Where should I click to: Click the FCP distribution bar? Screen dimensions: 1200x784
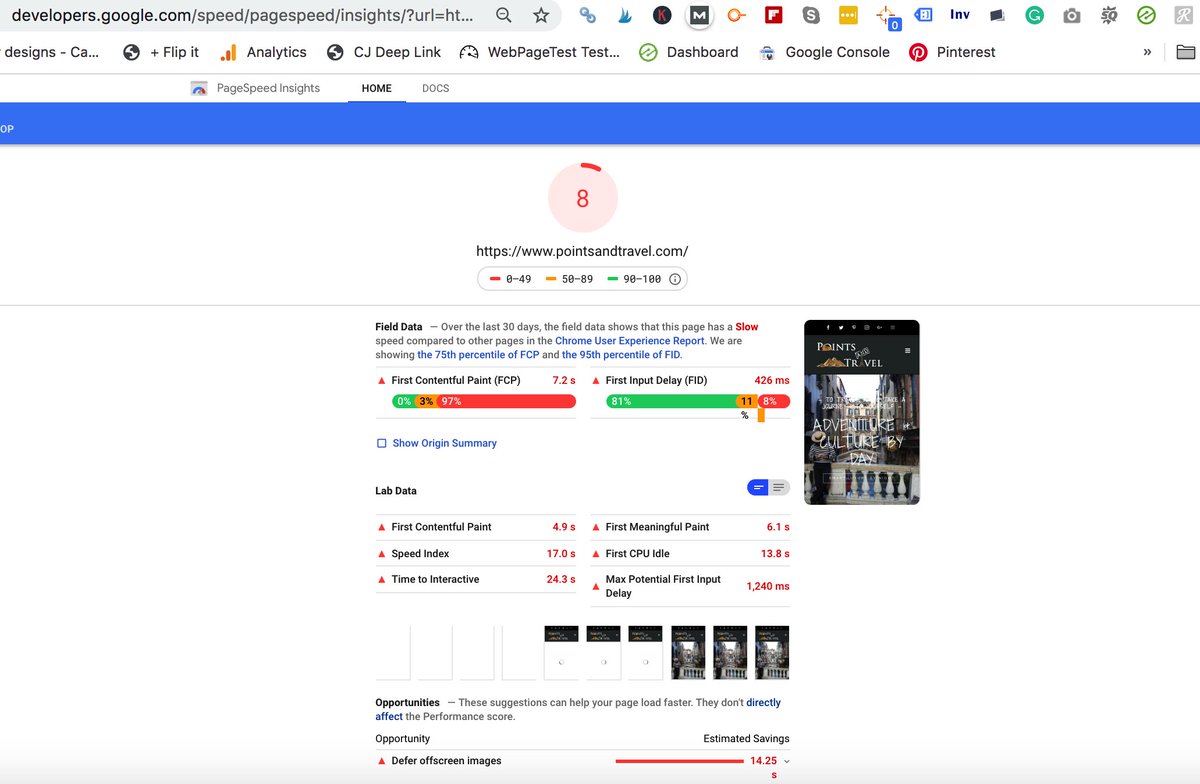tap(484, 401)
